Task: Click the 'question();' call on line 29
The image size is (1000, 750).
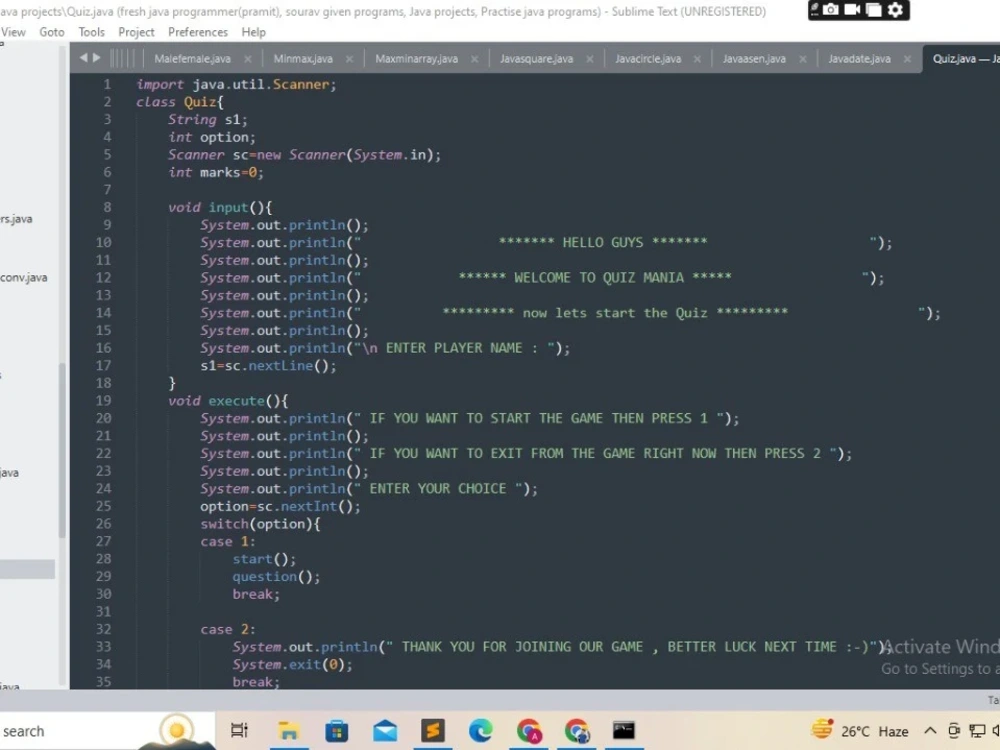Action: pos(276,577)
